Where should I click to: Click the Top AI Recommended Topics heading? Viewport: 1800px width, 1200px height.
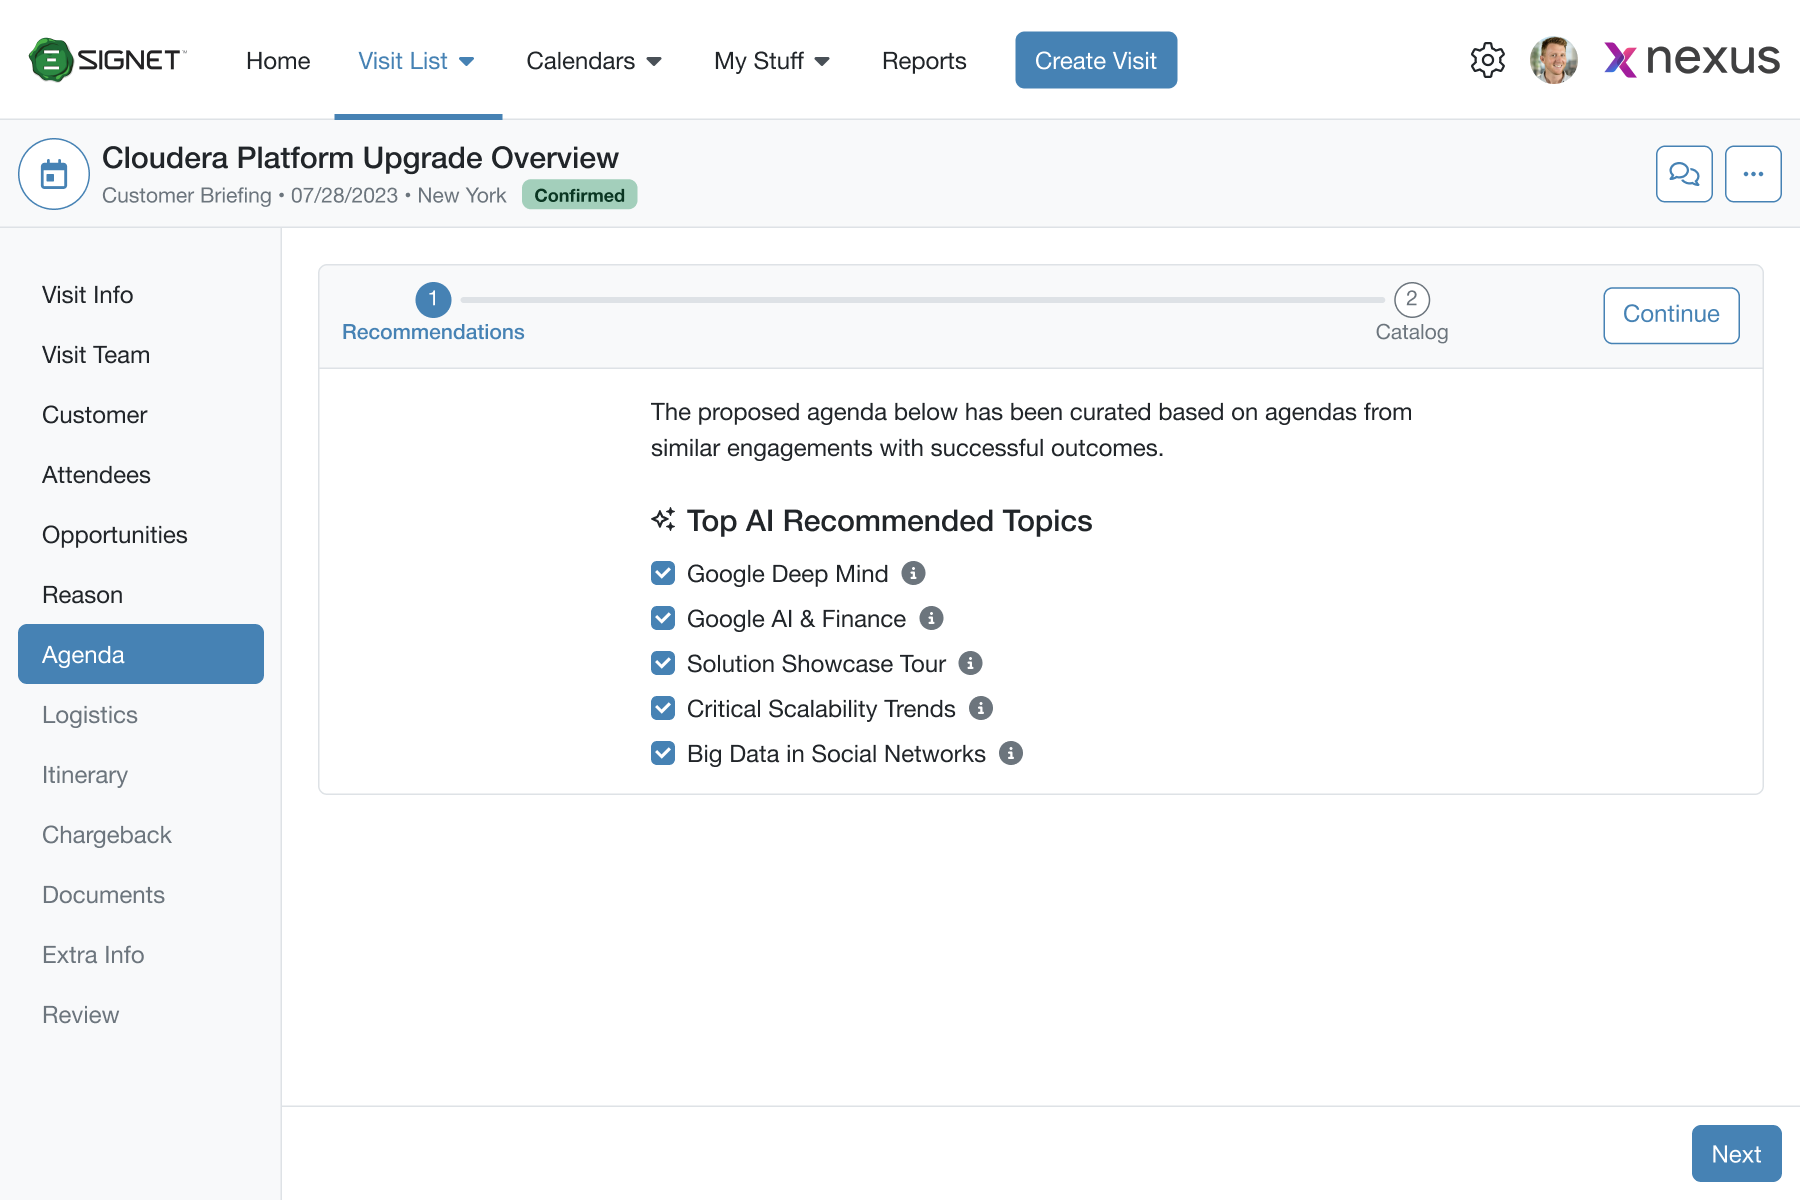[889, 521]
